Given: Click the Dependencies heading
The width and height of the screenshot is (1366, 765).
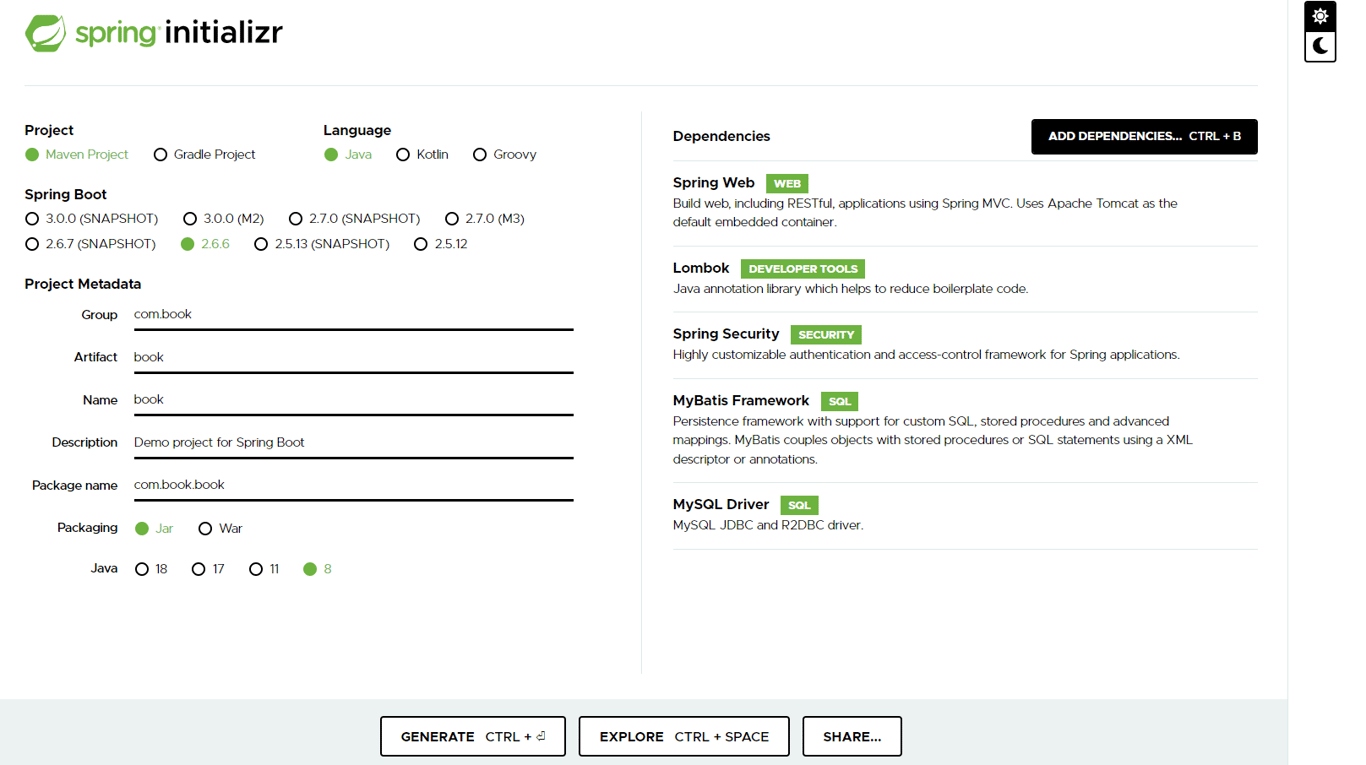Looking at the screenshot, I should coord(722,137).
